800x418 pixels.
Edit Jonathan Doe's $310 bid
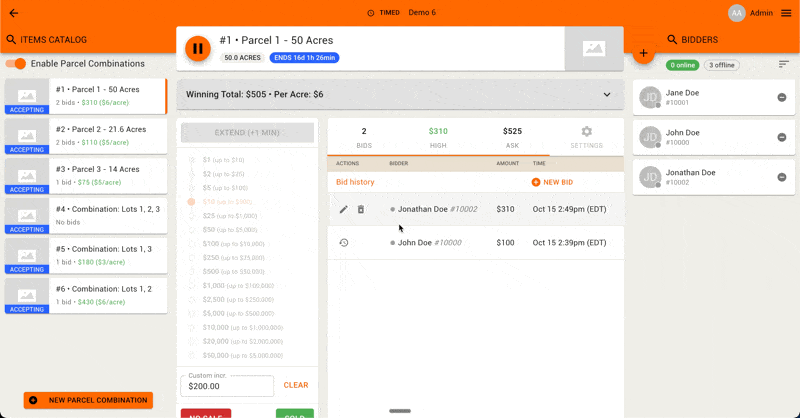344,209
